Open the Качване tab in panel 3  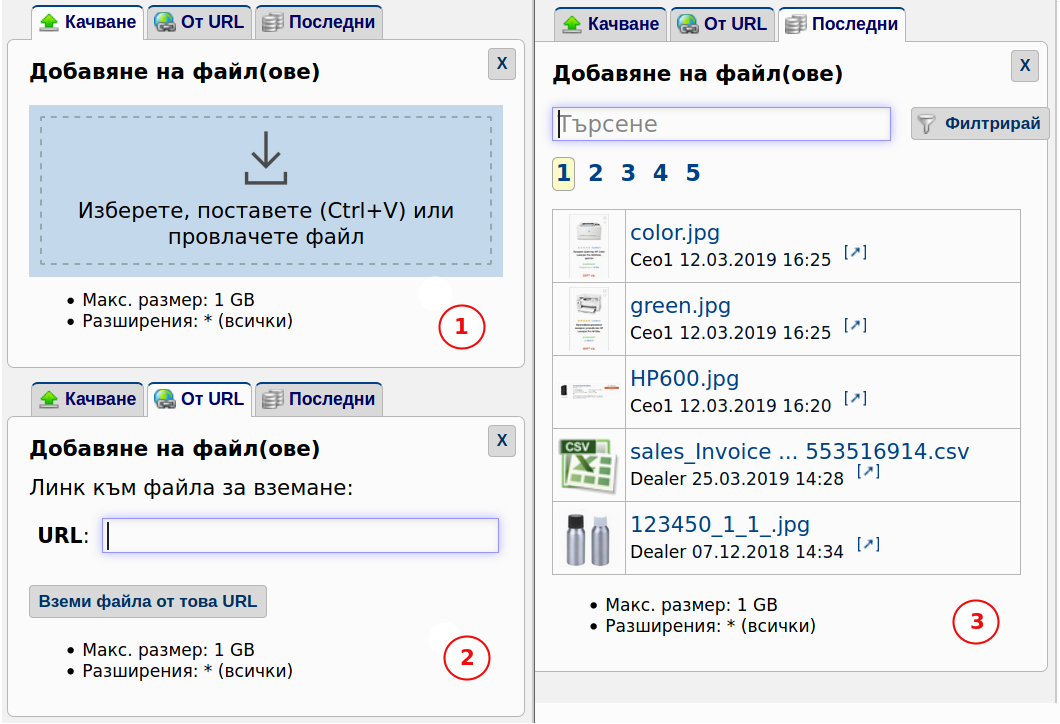coord(610,24)
